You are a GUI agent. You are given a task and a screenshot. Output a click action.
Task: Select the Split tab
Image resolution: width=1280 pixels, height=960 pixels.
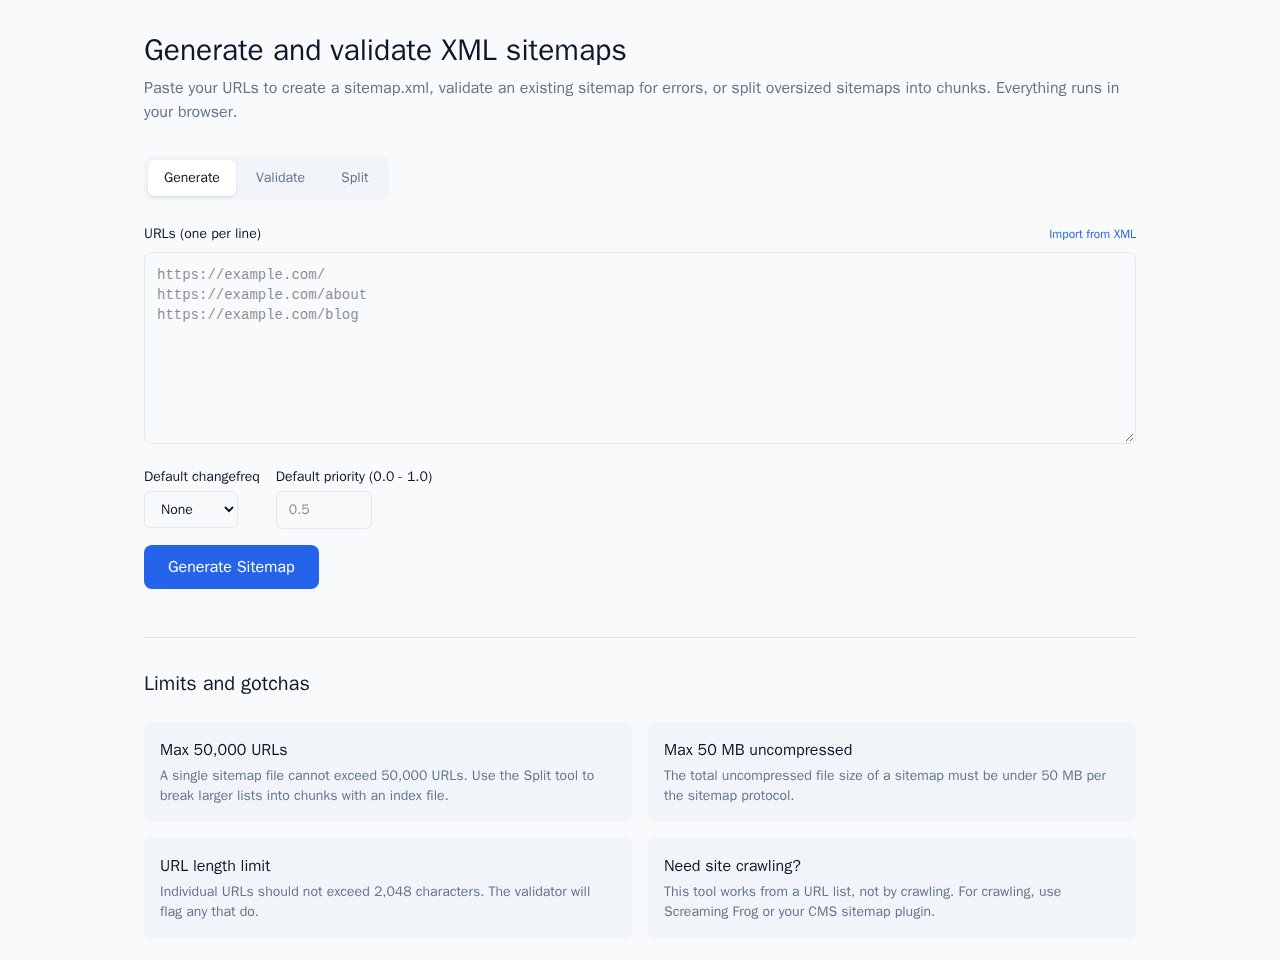(355, 178)
